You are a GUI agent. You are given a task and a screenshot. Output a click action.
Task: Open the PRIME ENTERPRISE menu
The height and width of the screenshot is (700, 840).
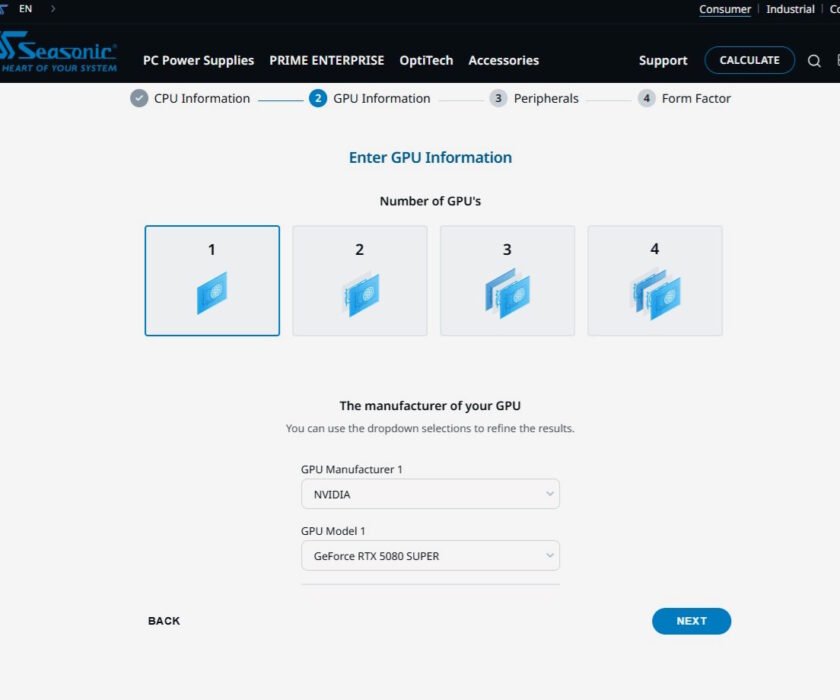[x=327, y=61]
